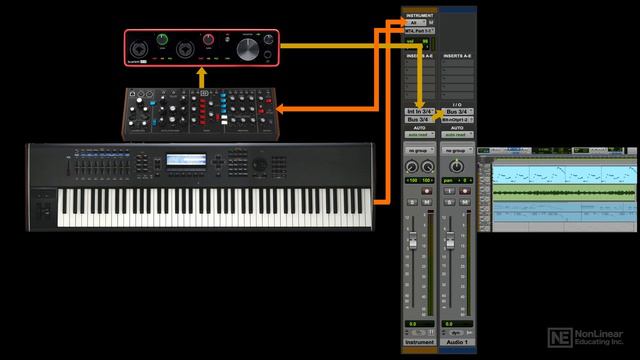This screenshot has height=360, width=640.
Task: Open the MIDI input selector showing All
Action: coord(416,23)
